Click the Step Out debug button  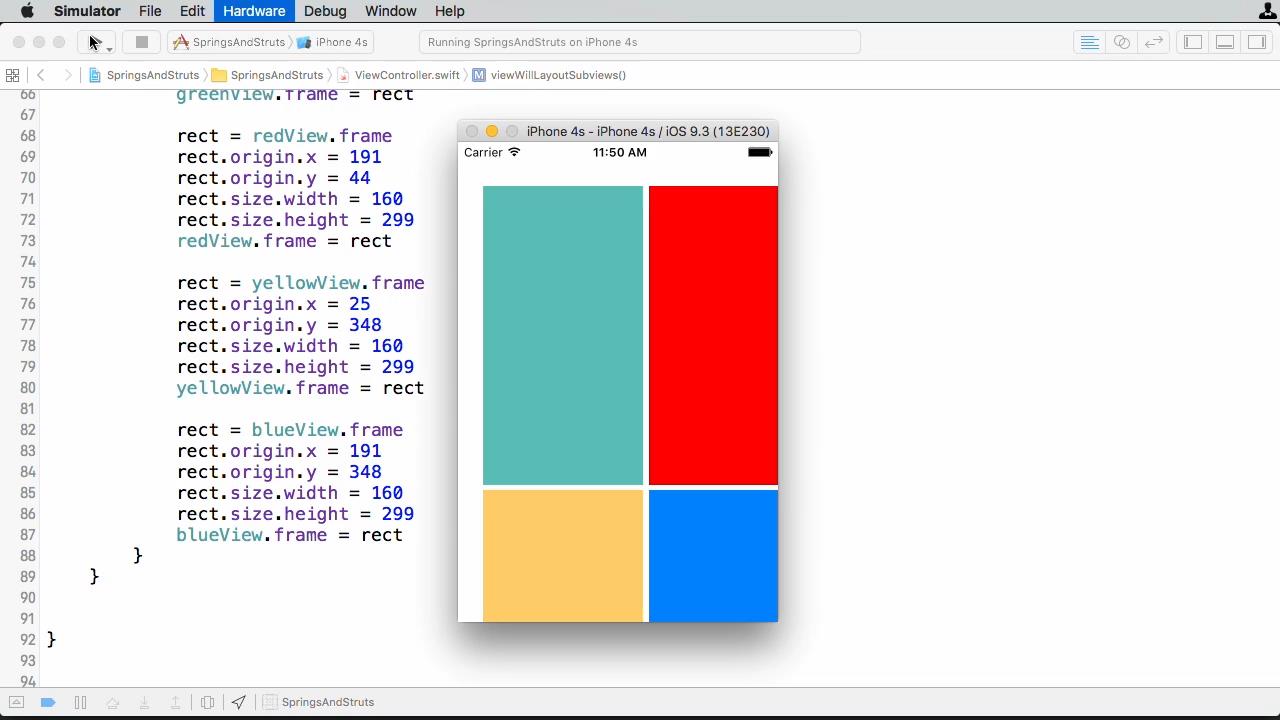pos(175,702)
